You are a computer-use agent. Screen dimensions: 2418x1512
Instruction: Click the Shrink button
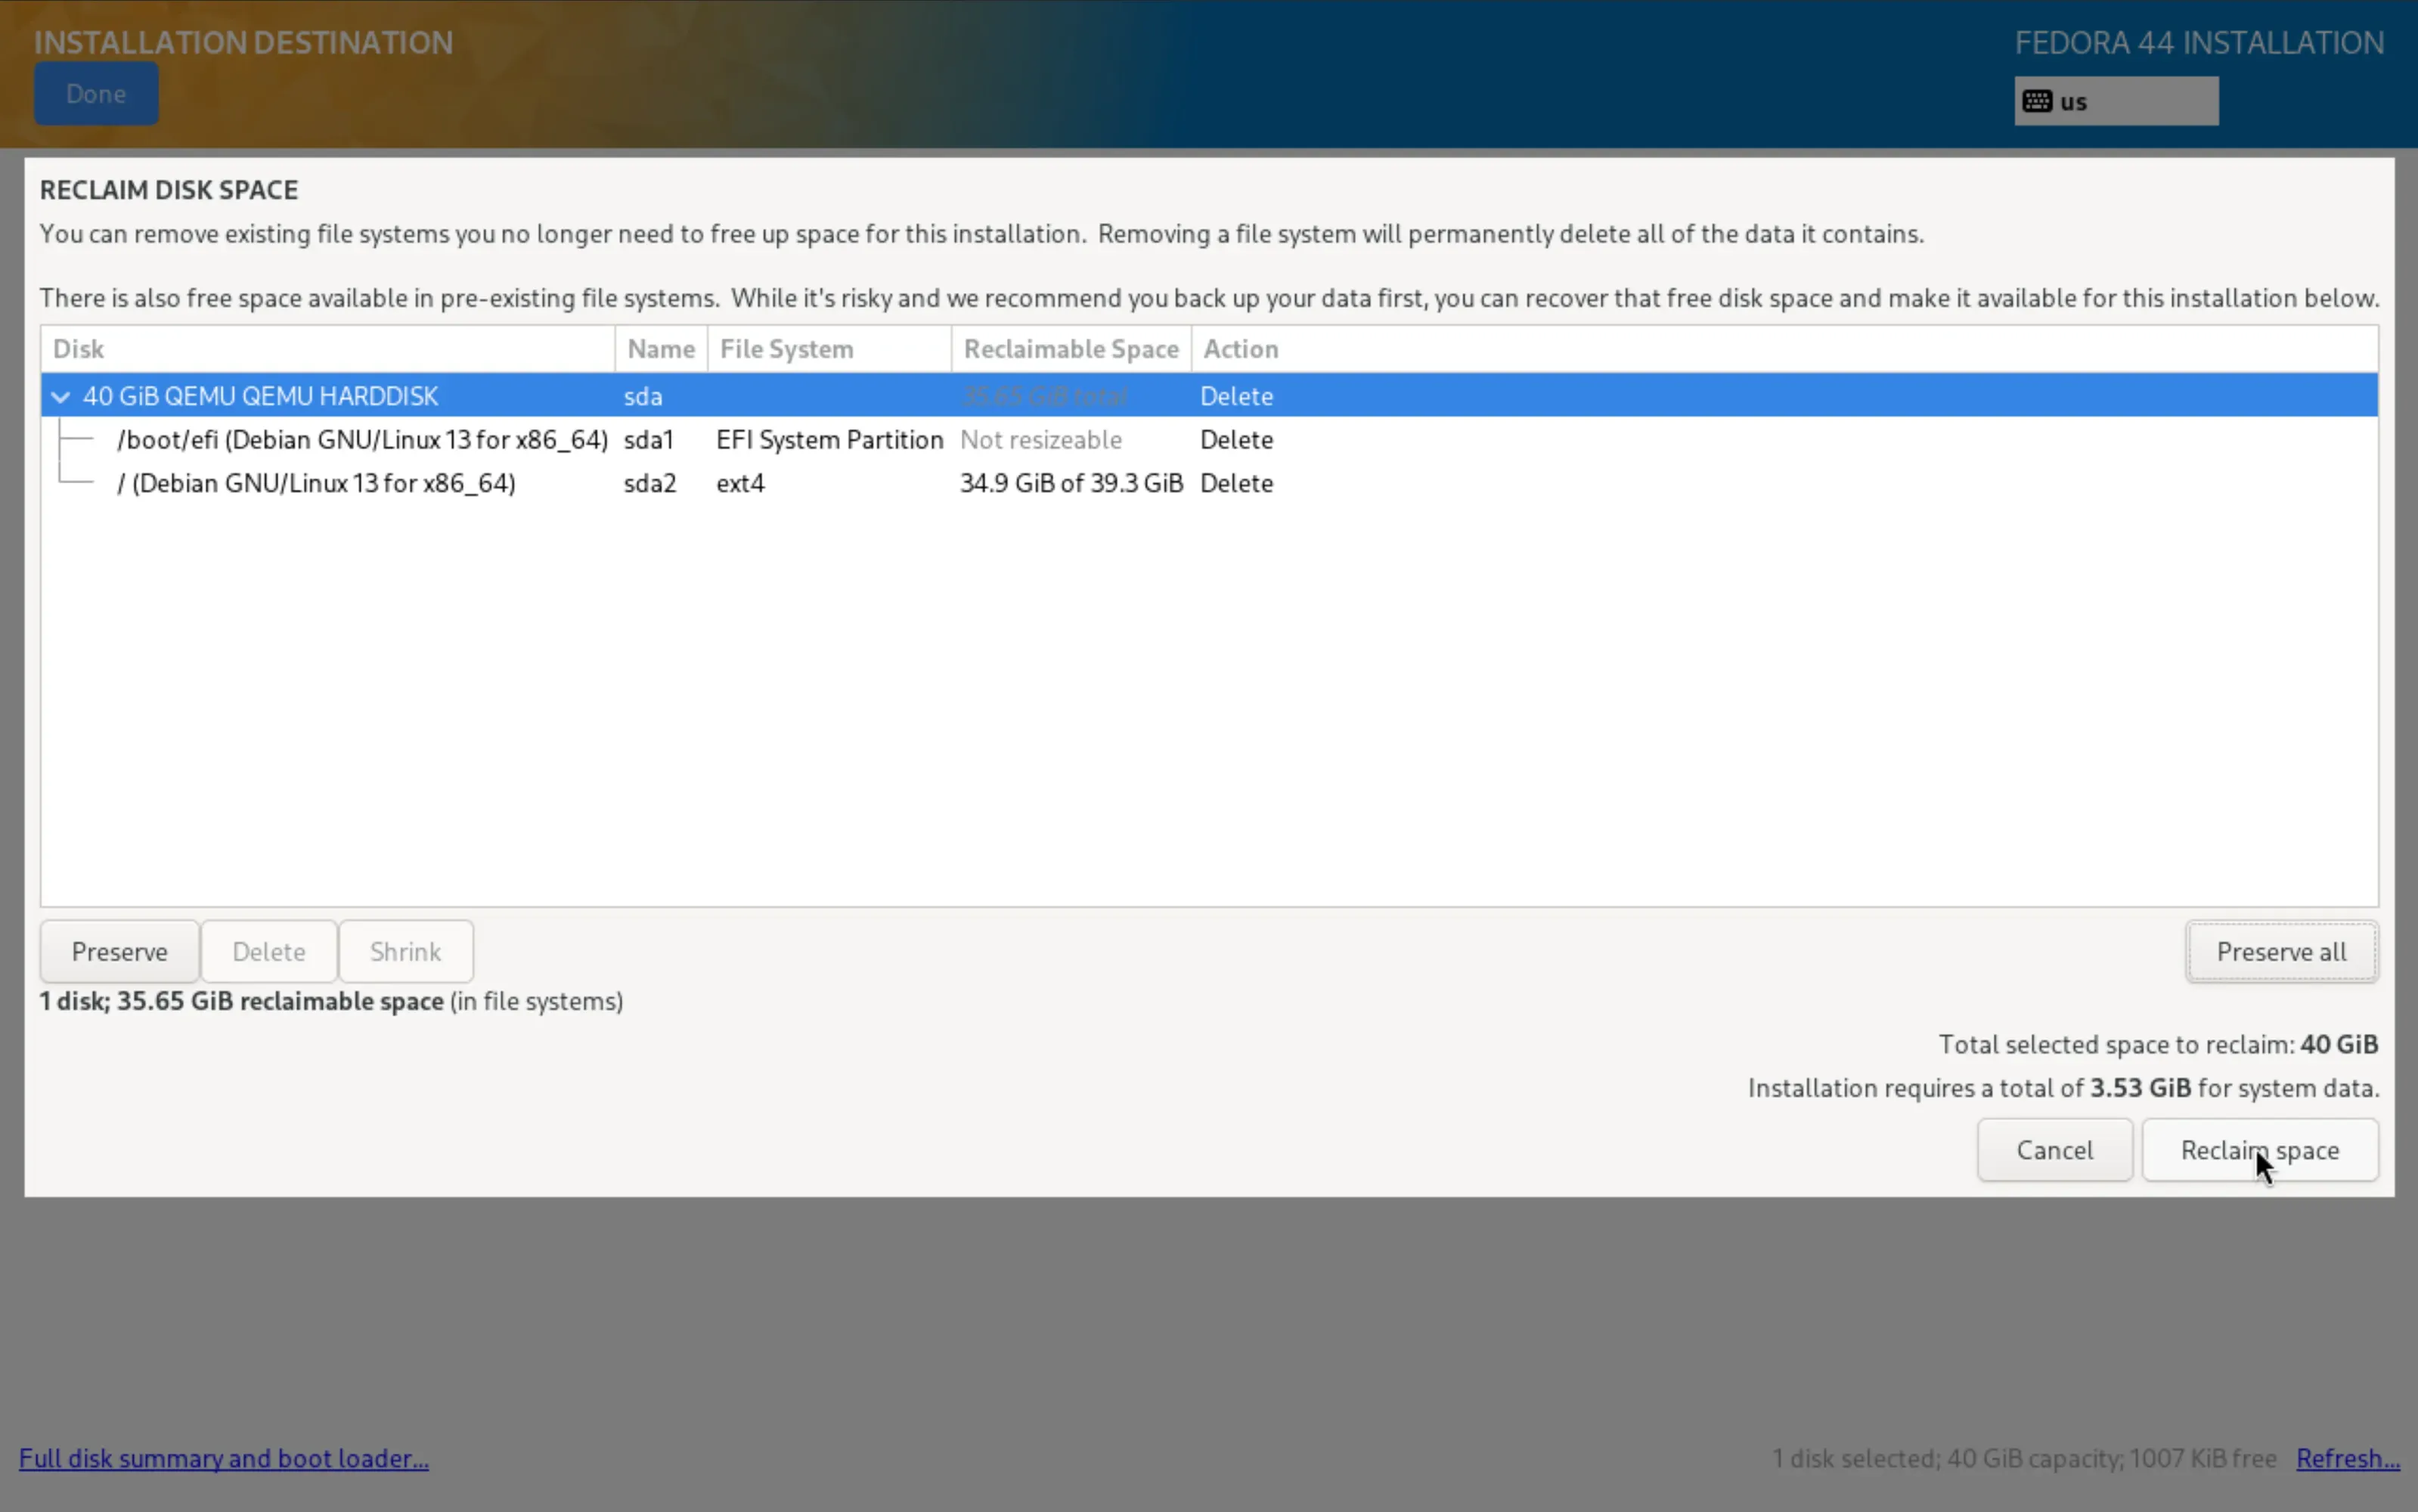(406, 952)
